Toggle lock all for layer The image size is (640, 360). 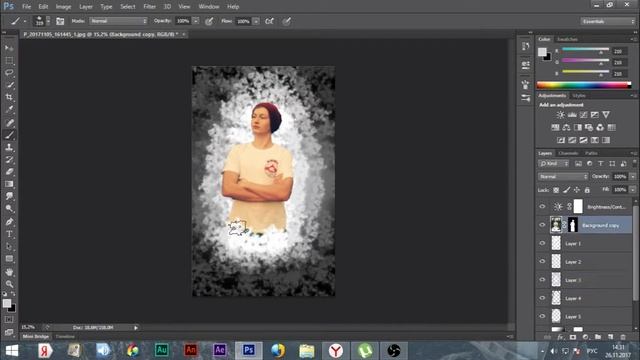(x=587, y=190)
